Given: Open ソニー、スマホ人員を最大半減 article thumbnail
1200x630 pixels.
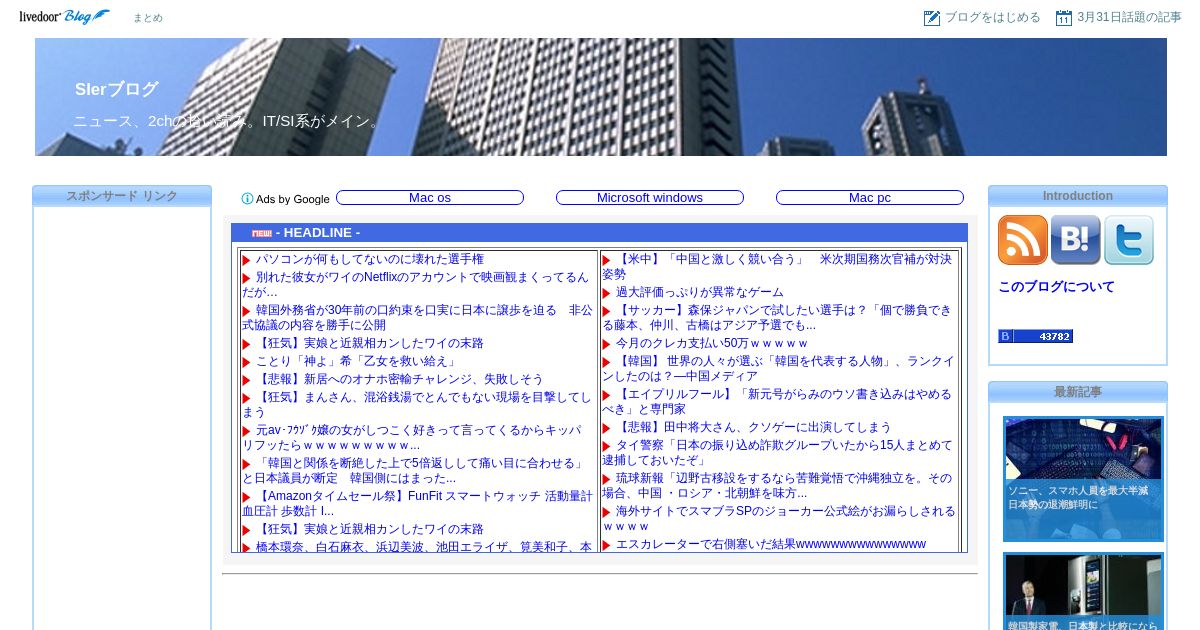Looking at the screenshot, I should (x=1083, y=479).
